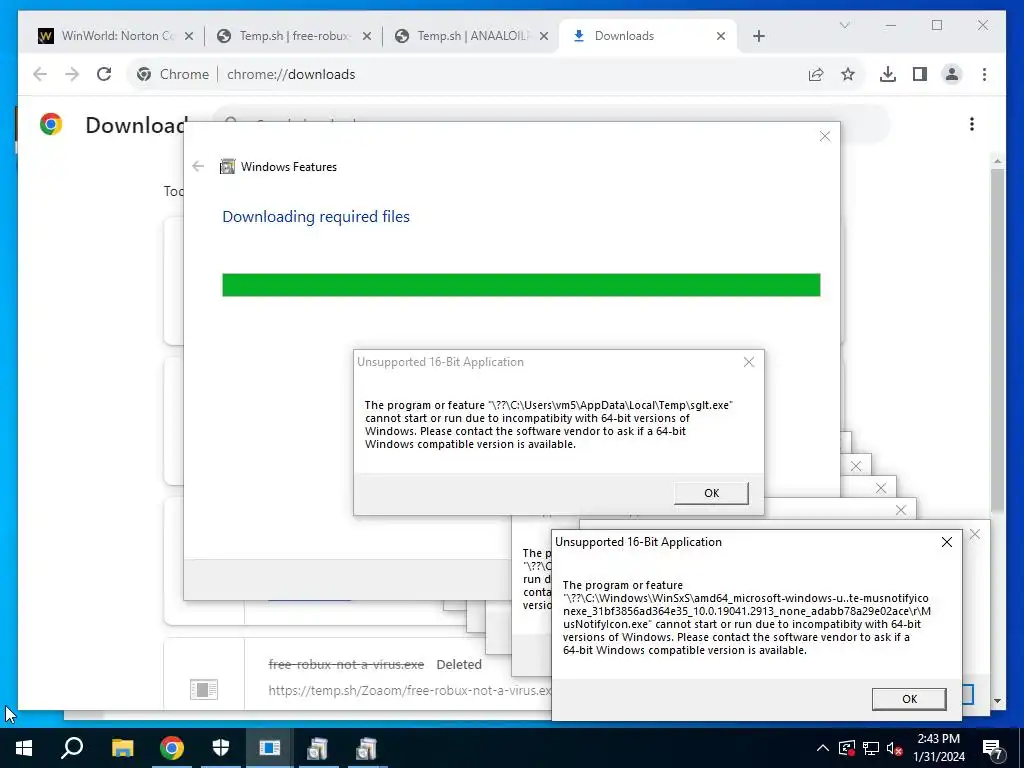This screenshot has width=1024, height=768.
Task: Open the Windows Start menu
Action: pyautogui.click(x=24, y=748)
